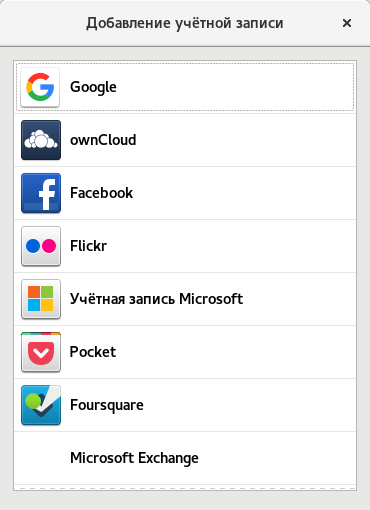Pick the Facebook account label

pos(101,193)
